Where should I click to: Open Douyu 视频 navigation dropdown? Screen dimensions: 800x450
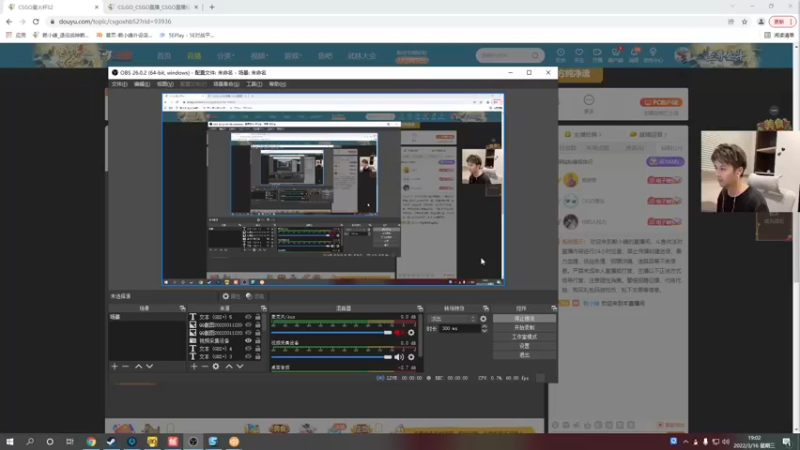coord(259,56)
